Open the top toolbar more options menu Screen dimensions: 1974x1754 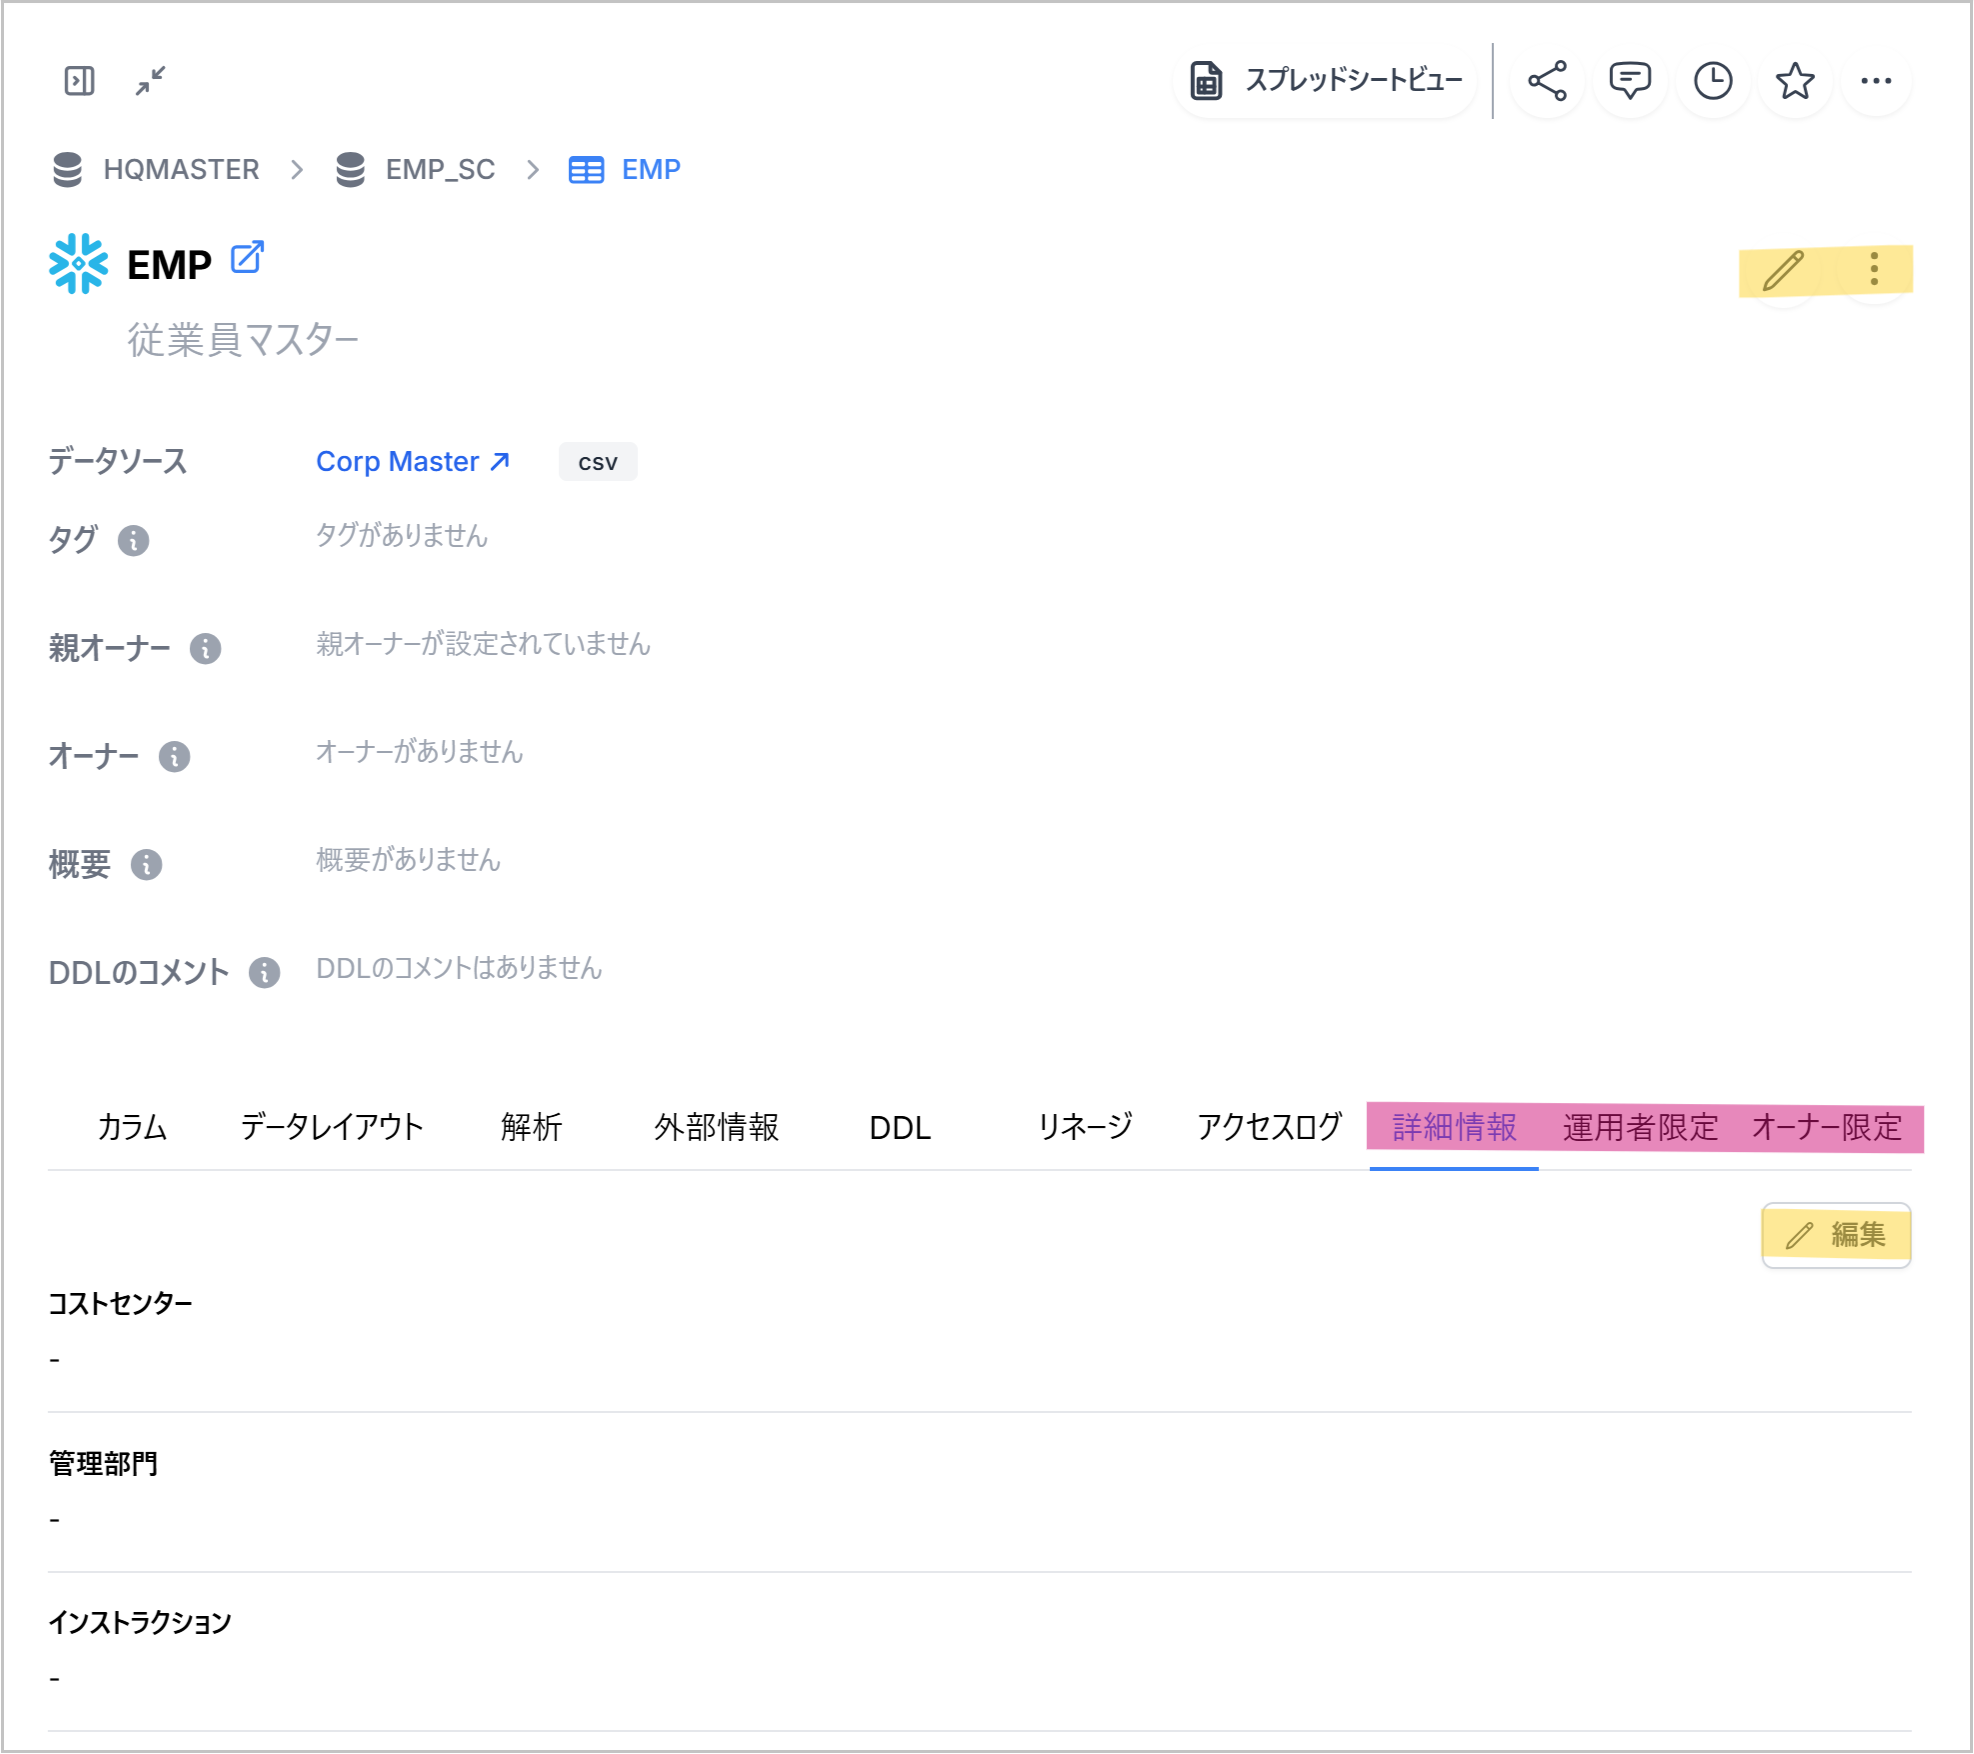pyautogui.click(x=1876, y=81)
